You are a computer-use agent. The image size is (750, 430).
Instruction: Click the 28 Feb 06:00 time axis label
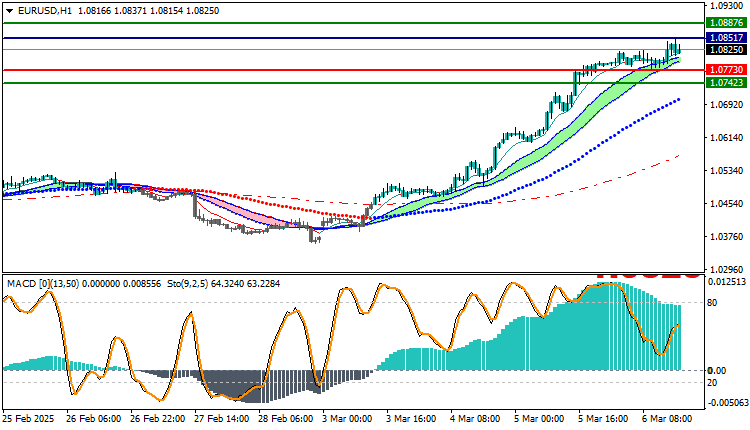tap(286, 419)
